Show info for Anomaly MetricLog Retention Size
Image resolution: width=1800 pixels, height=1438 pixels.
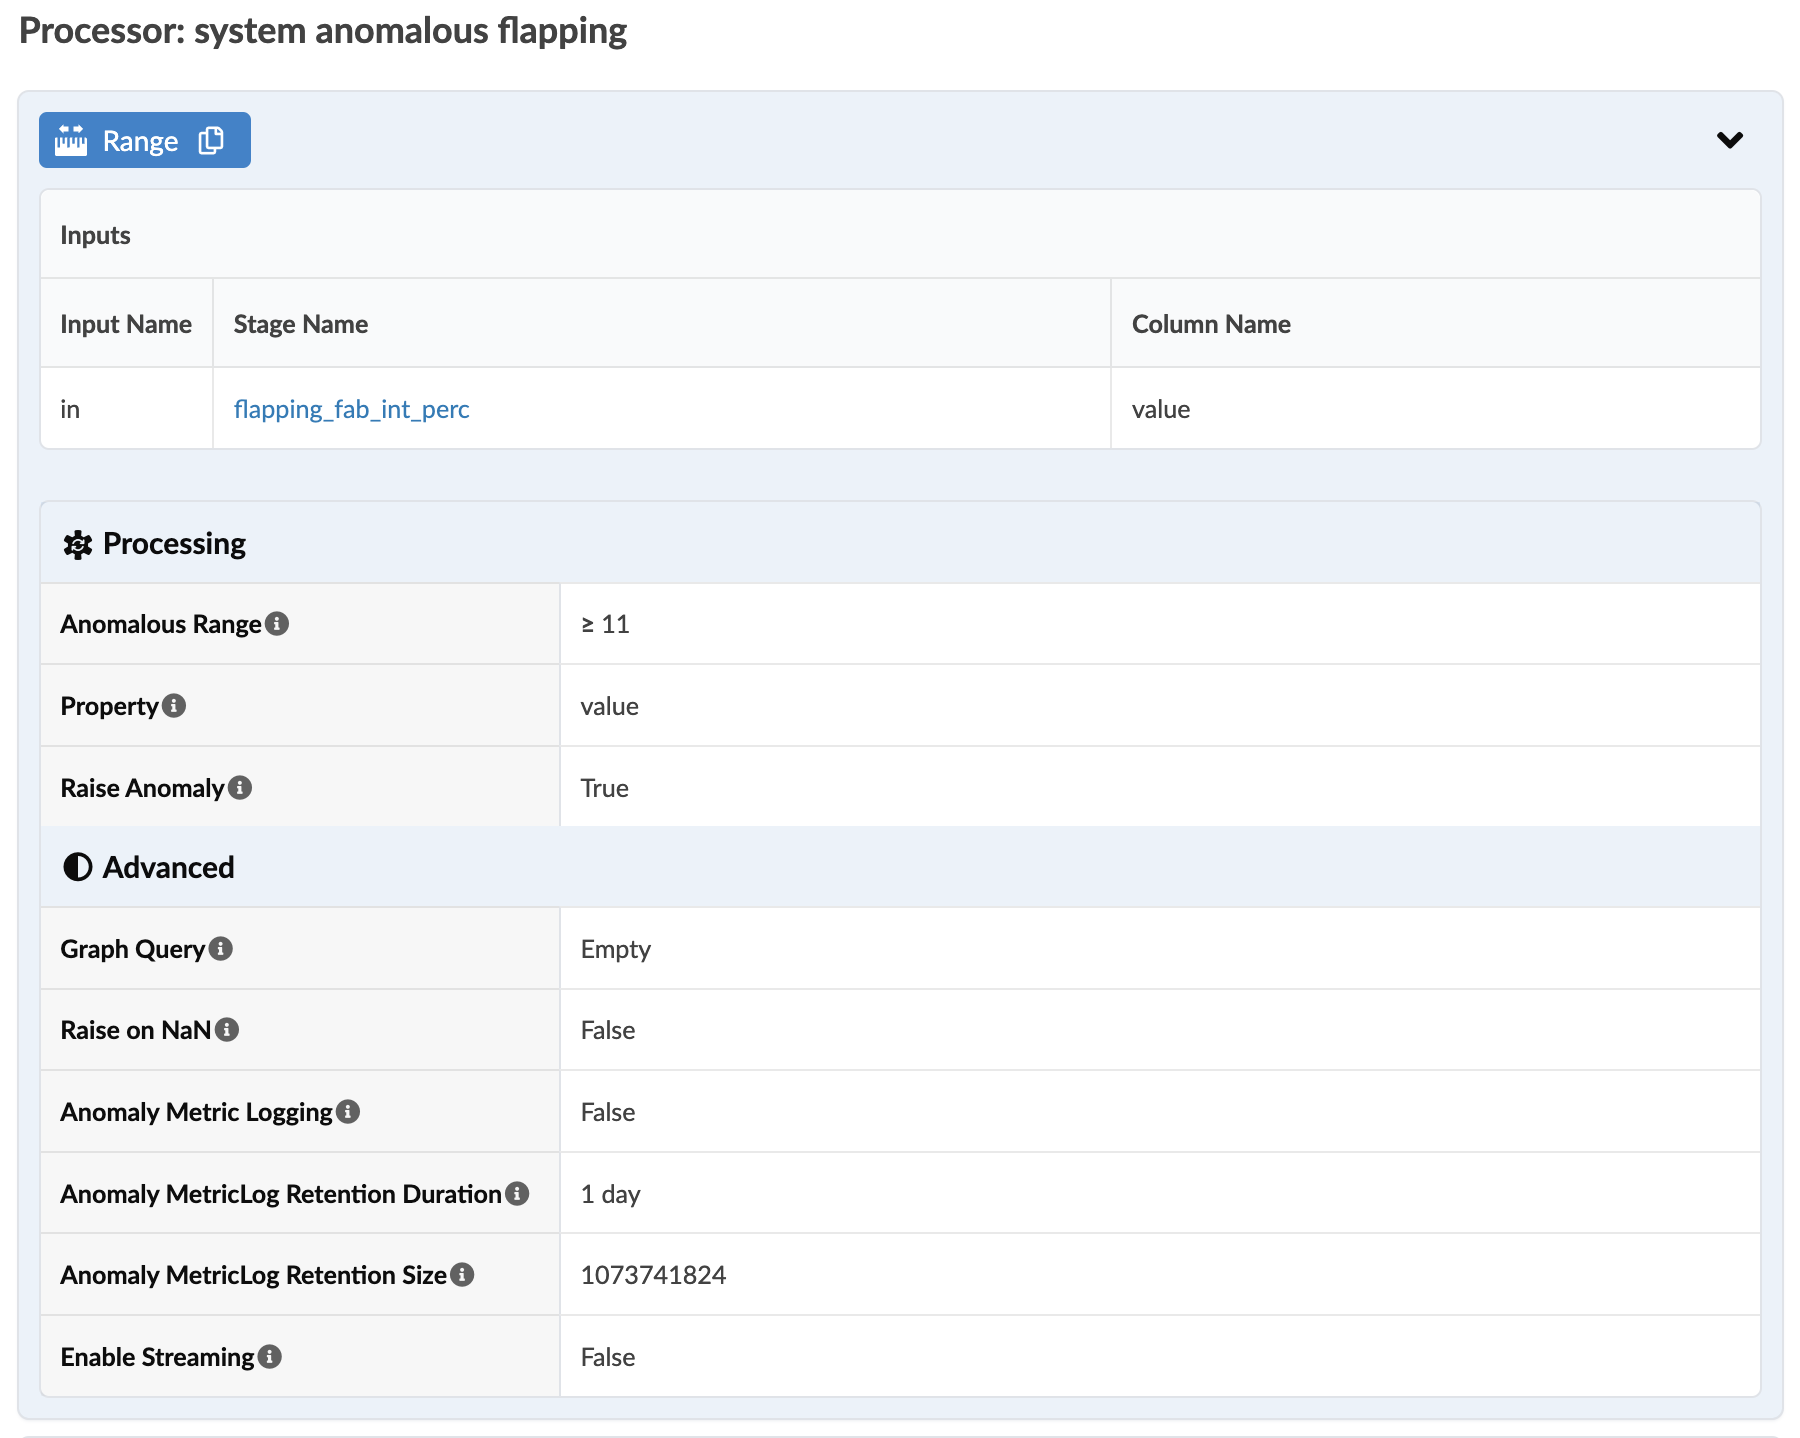tap(462, 1275)
